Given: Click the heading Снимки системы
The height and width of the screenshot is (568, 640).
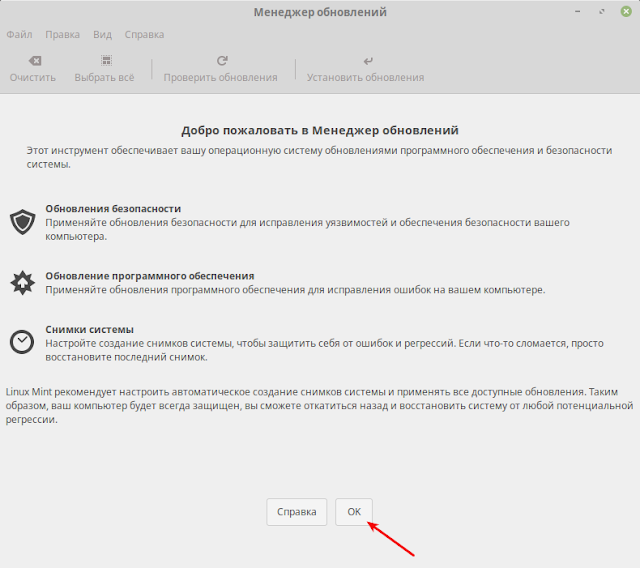Looking at the screenshot, I should point(89,329).
